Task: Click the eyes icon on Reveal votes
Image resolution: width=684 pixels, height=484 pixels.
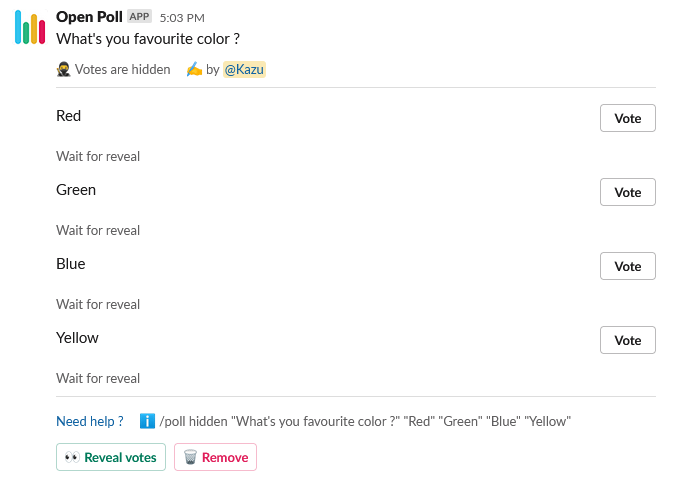Action: click(x=72, y=457)
